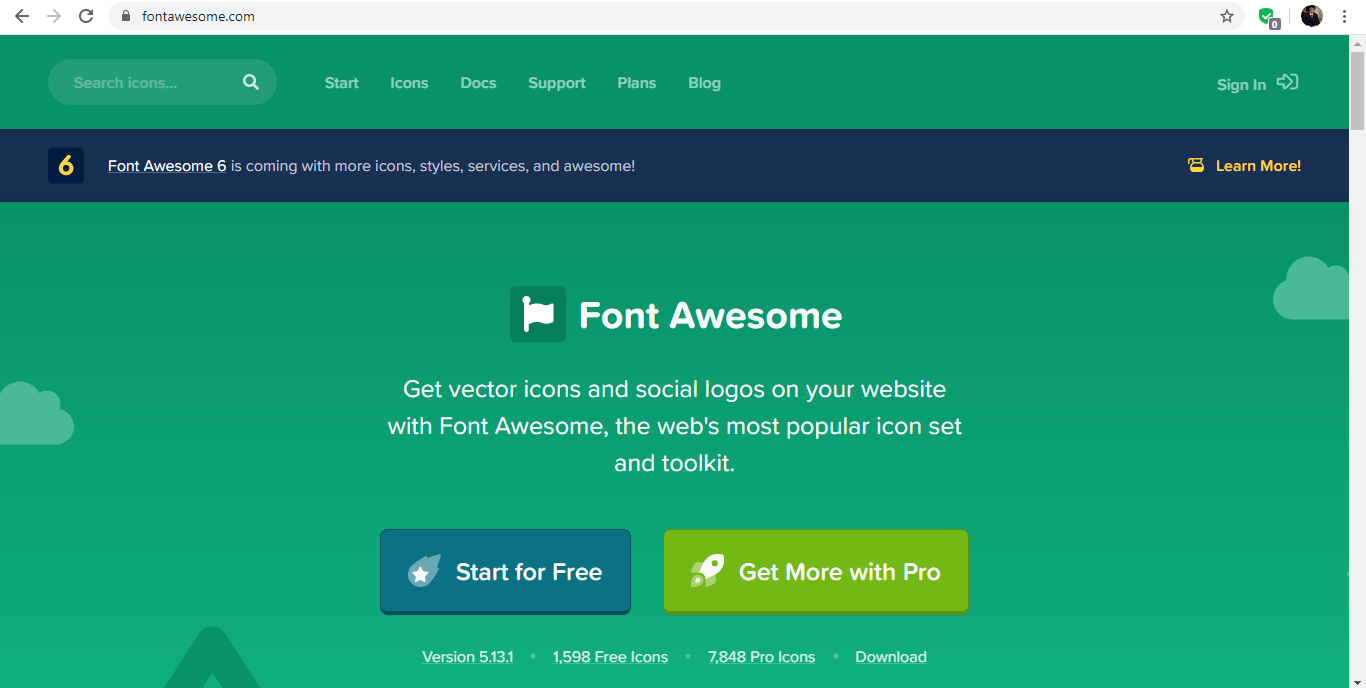Click the Get More with Pro button
The width and height of the screenshot is (1366, 688).
816,571
